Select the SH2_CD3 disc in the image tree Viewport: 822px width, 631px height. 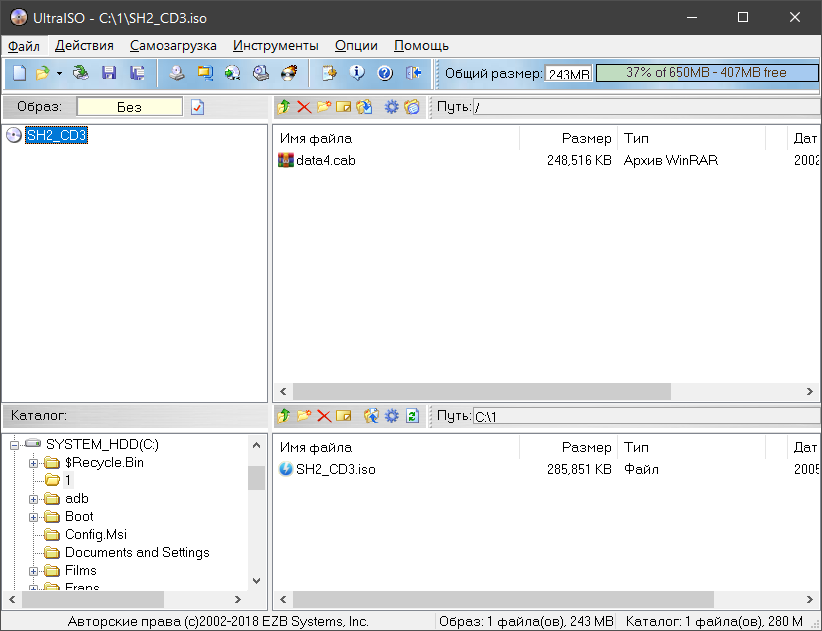coord(57,135)
